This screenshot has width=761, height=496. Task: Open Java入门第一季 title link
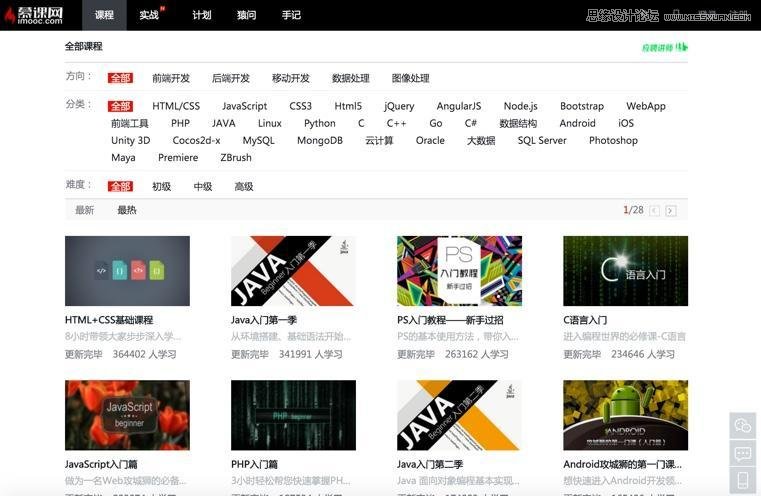tap(264, 320)
